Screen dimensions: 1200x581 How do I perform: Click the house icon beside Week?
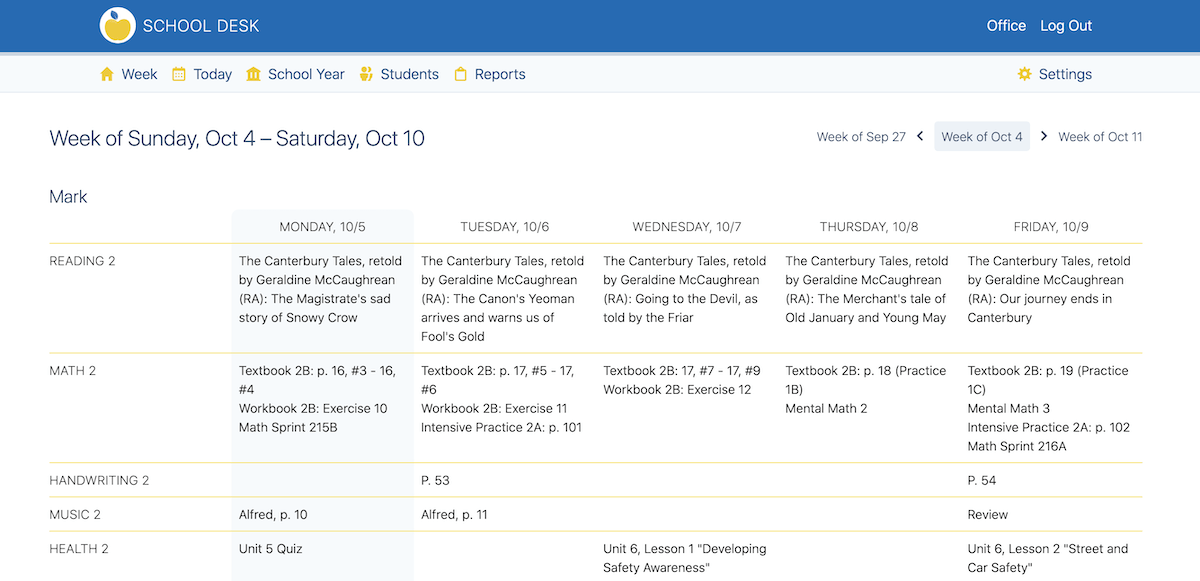(x=107, y=74)
